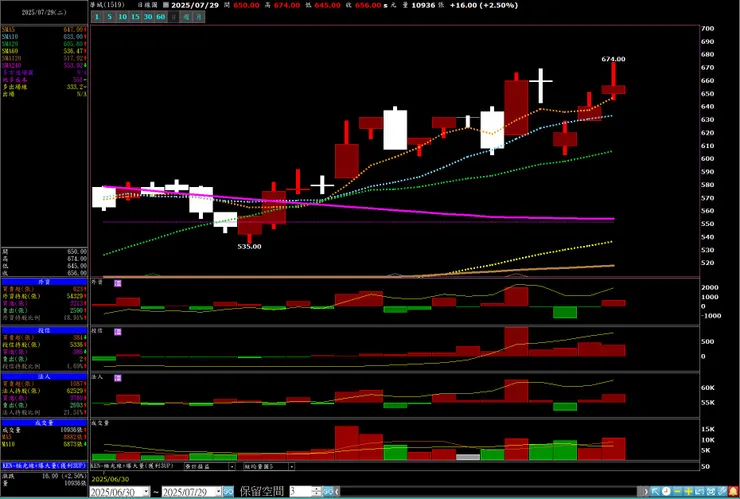
Task: Click the SMA5 647.00 legend row
Action: pos(44,30)
